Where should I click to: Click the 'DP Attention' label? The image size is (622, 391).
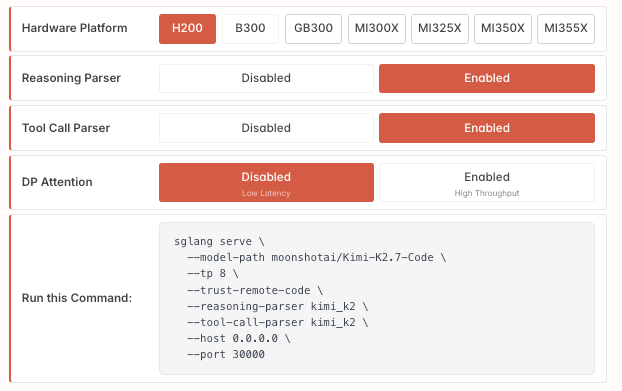pos(57,182)
